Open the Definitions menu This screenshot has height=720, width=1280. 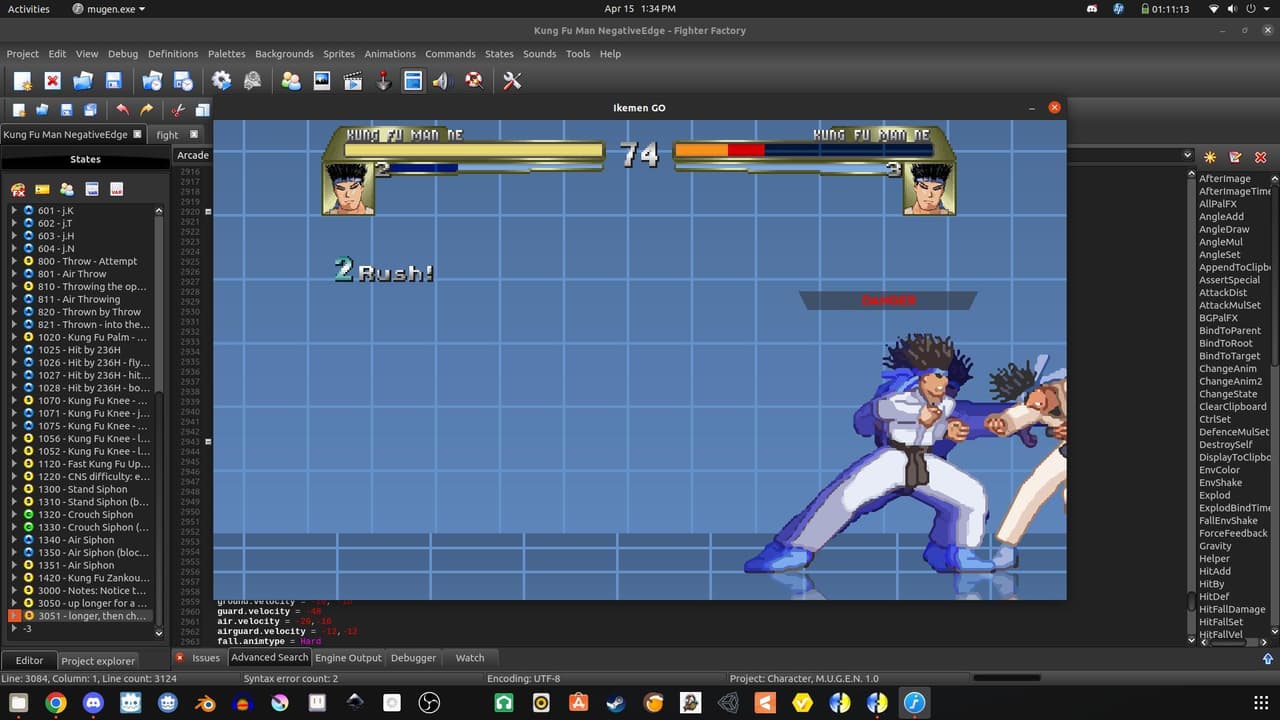point(173,54)
